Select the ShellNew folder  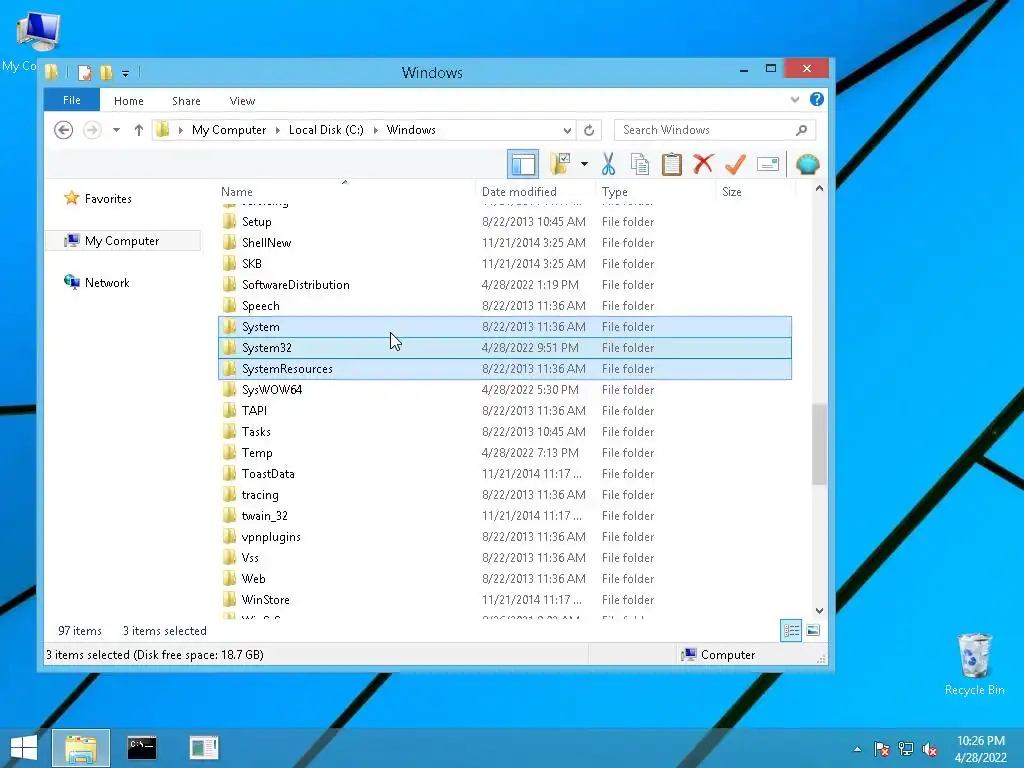(504, 243)
